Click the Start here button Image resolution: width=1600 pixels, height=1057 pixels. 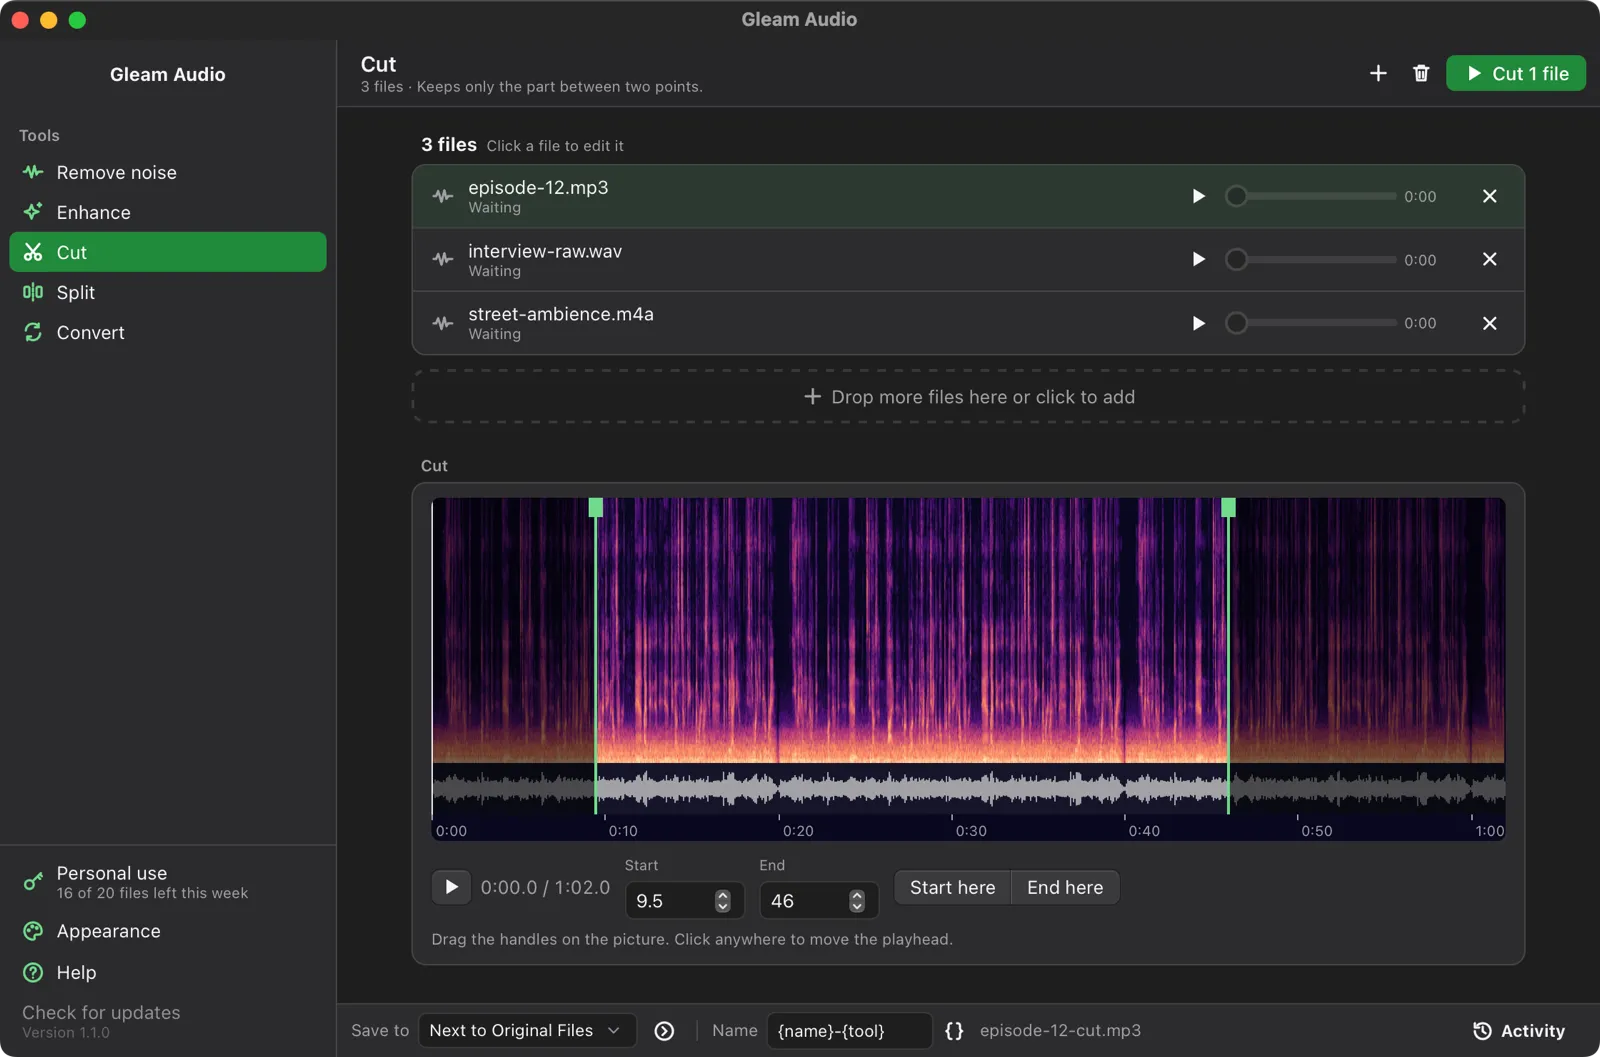952,887
